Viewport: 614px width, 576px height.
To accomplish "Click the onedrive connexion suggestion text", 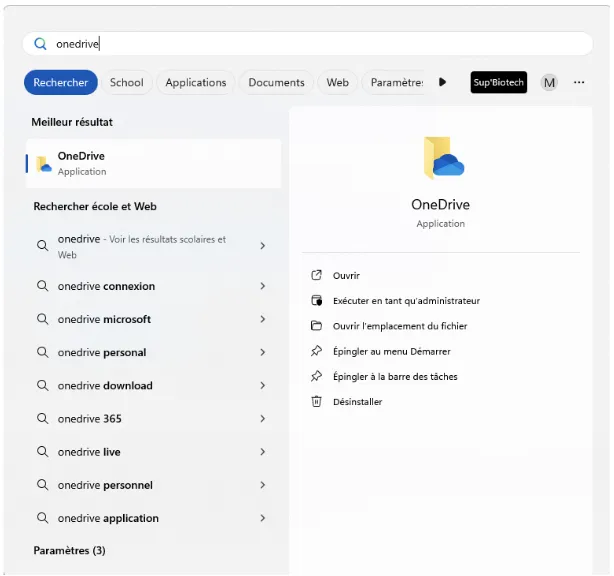I will (x=106, y=286).
